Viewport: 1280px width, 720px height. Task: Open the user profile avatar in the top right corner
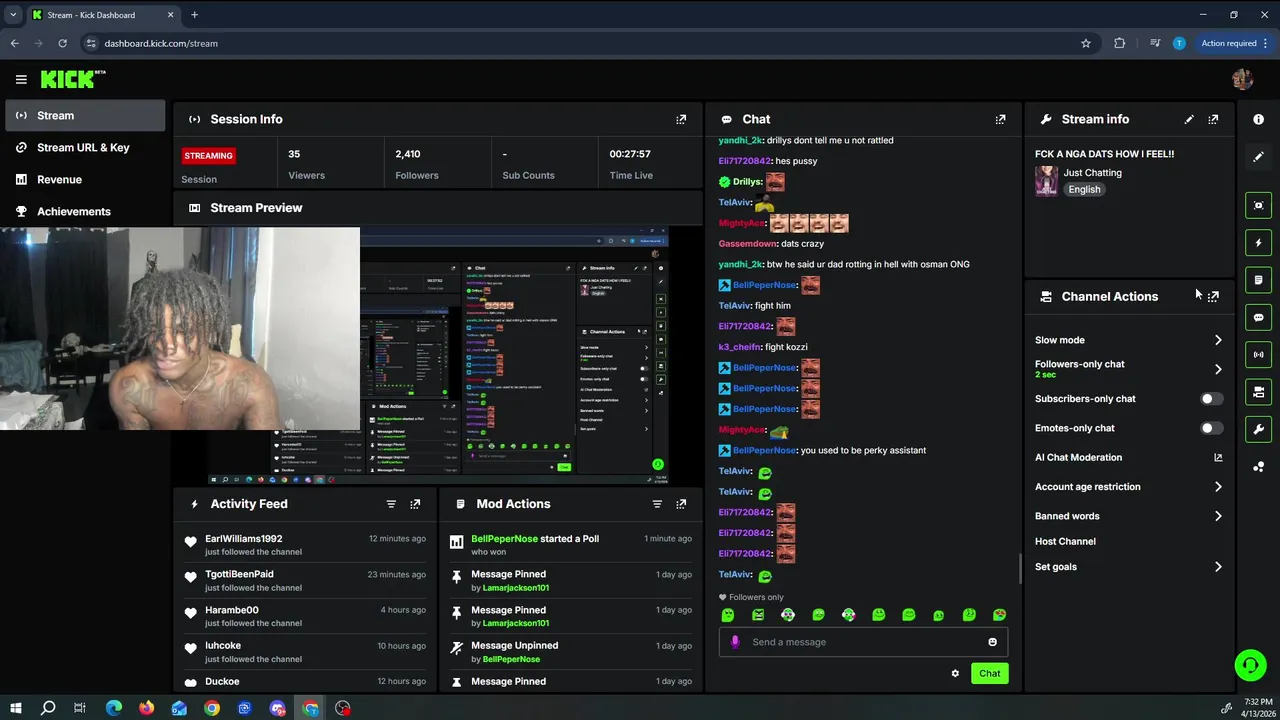1242,79
